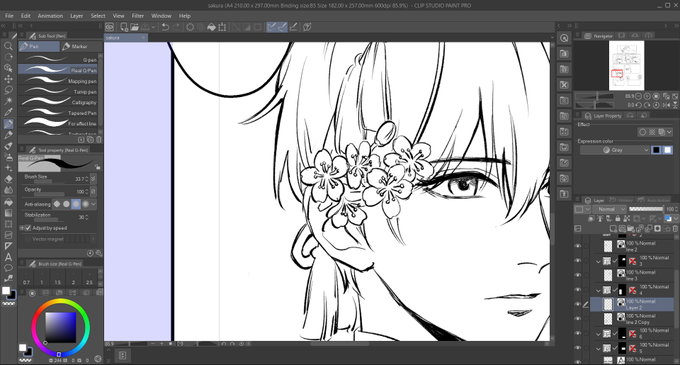680x365 pixels.
Task: Select the Mapping pen sub tool
Action: (58, 81)
